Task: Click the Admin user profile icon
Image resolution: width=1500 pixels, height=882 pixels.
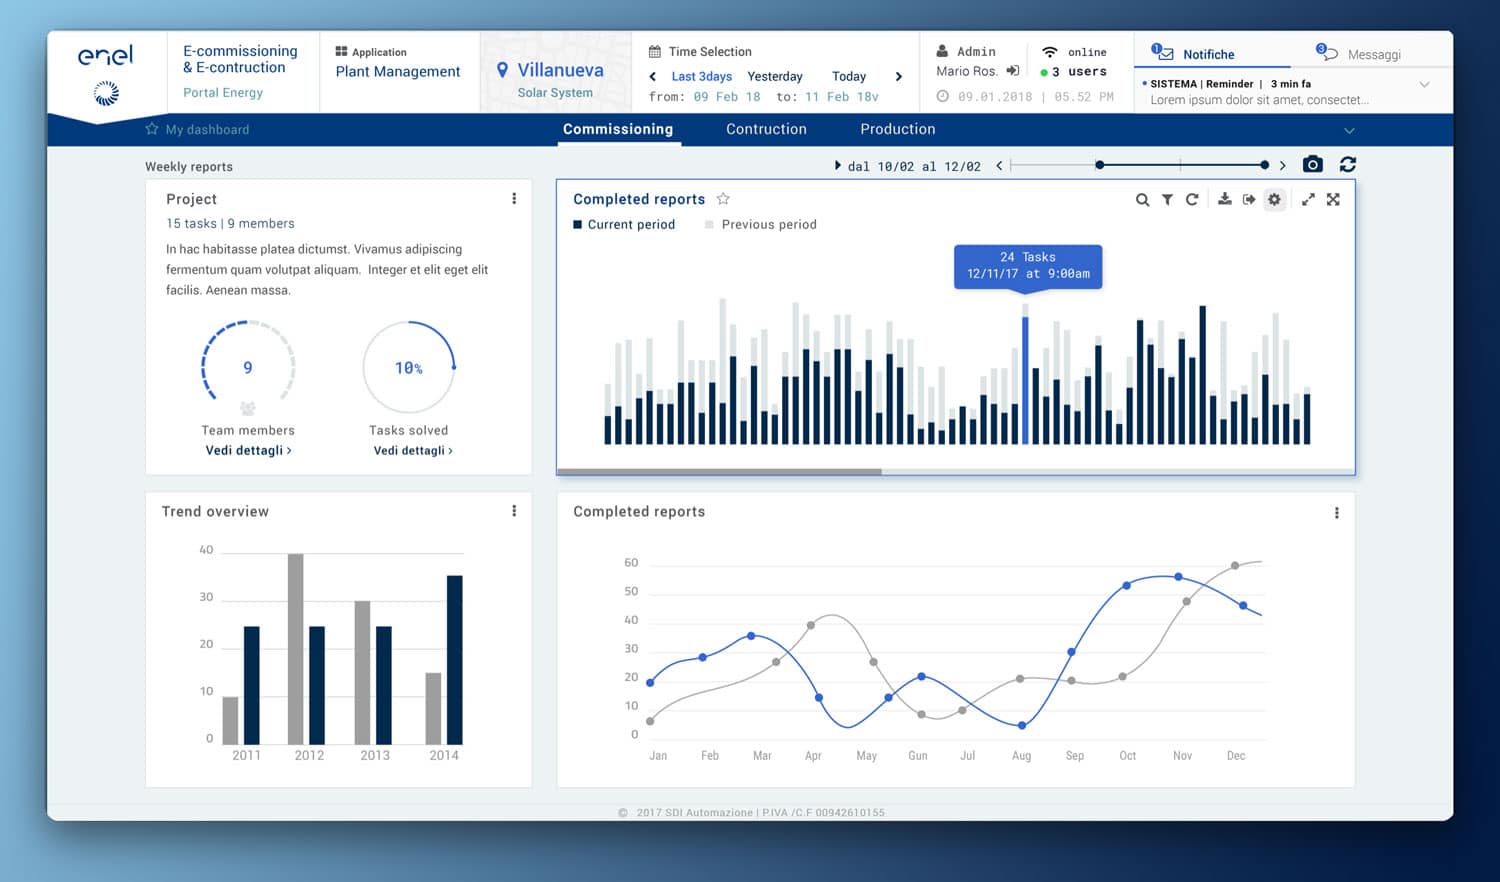Action: (x=942, y=51)
